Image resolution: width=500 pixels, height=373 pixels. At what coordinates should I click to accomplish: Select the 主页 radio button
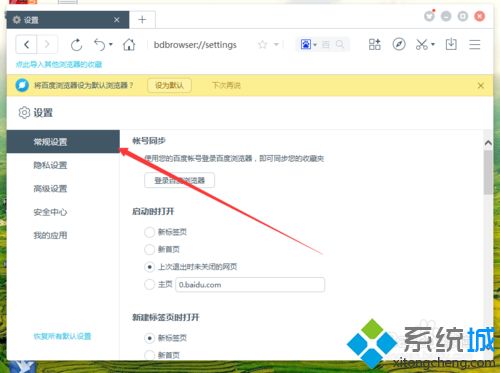149,284
